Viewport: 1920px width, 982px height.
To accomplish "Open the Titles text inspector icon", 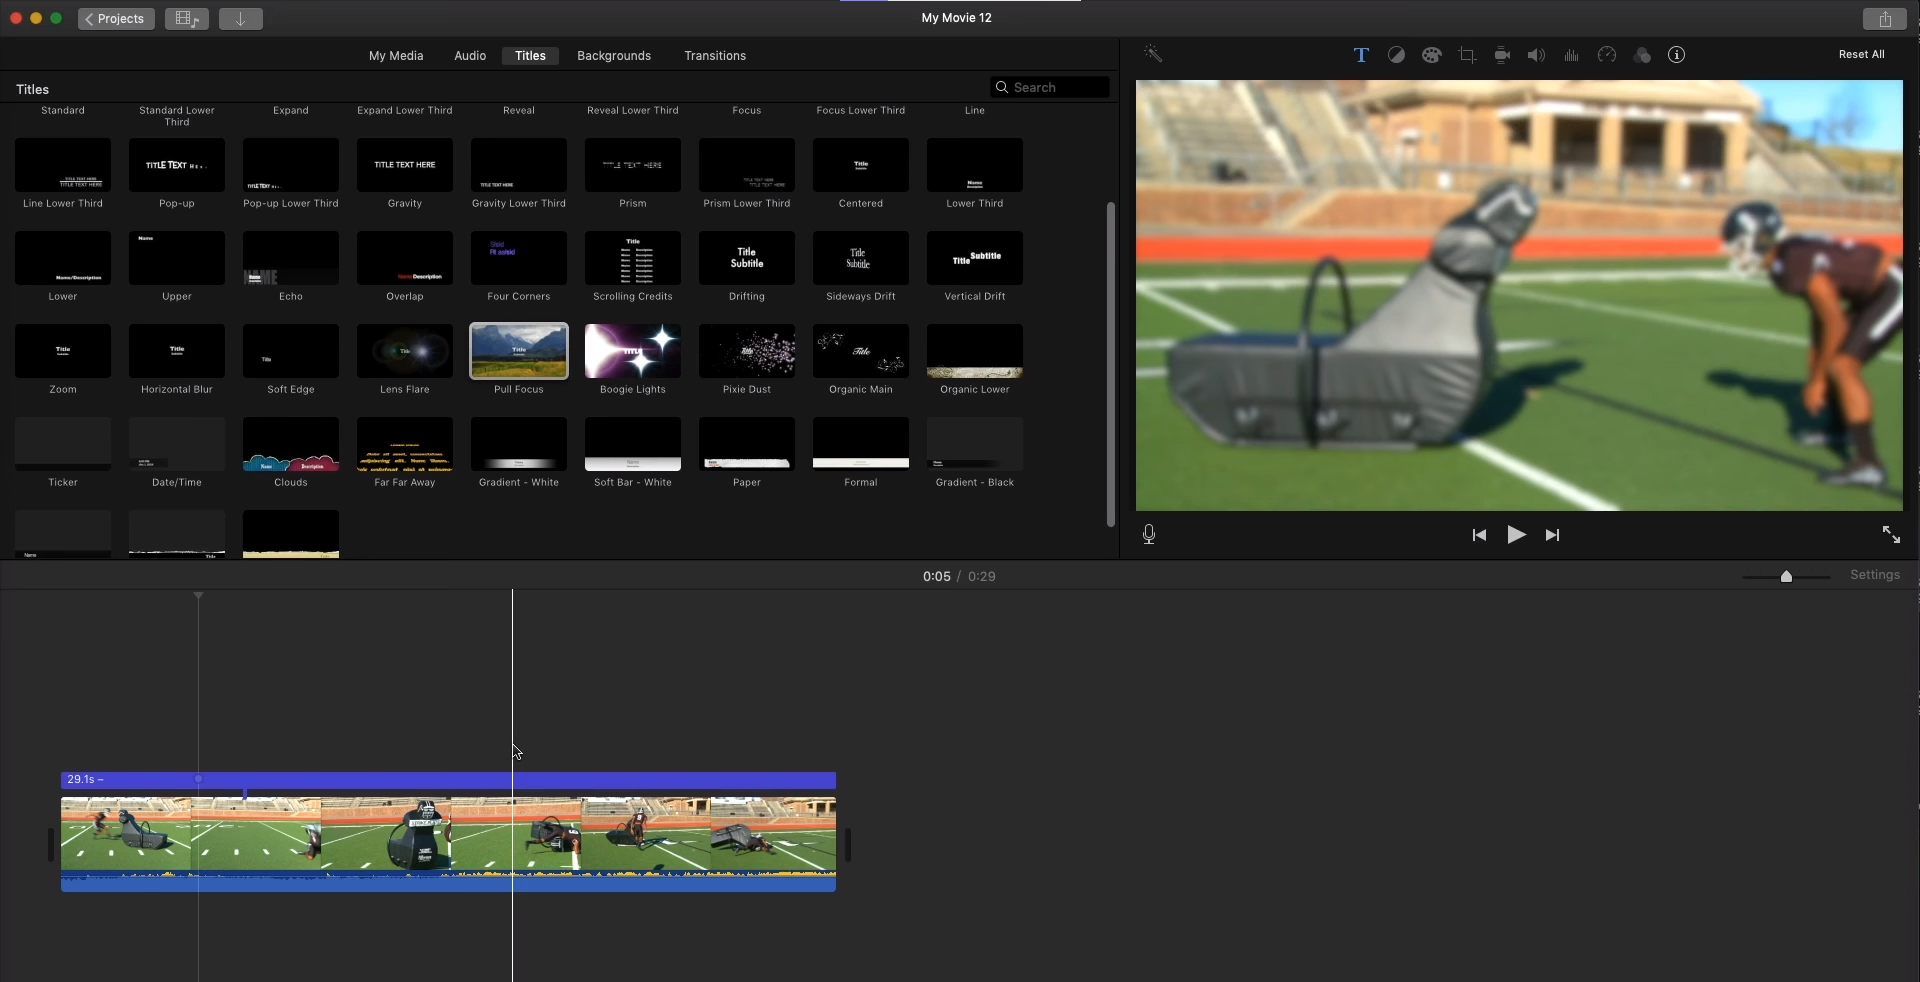I will point(1361,56).
